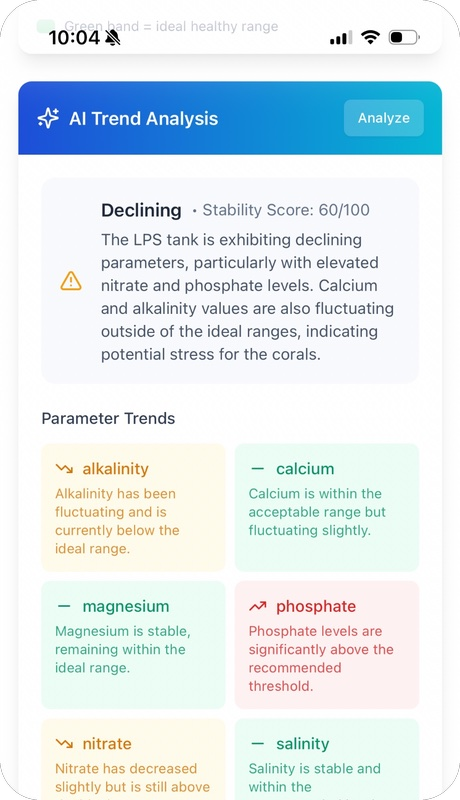The width and height of the screenshot is (460, 800).
Task: Click the downward trend arrow next to nitrate
Action: (x=64, y=743)
